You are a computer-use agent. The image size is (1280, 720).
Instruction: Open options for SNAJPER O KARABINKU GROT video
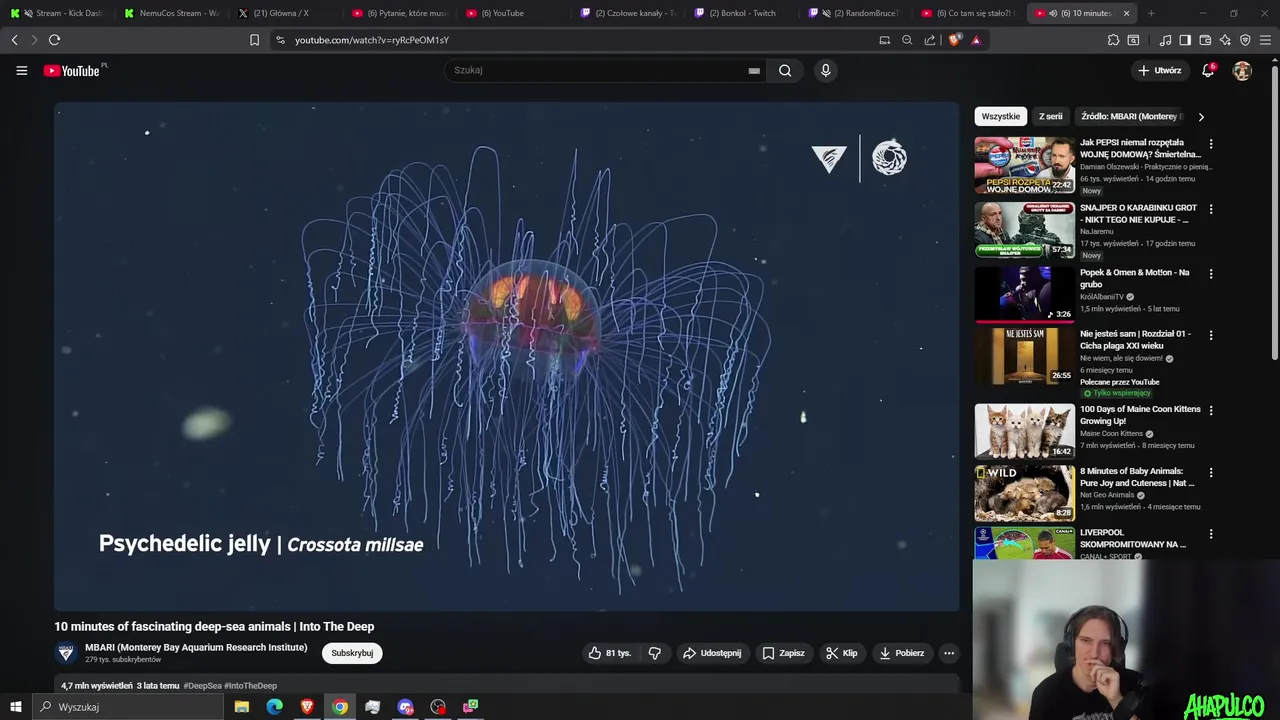pos(1211,209)
